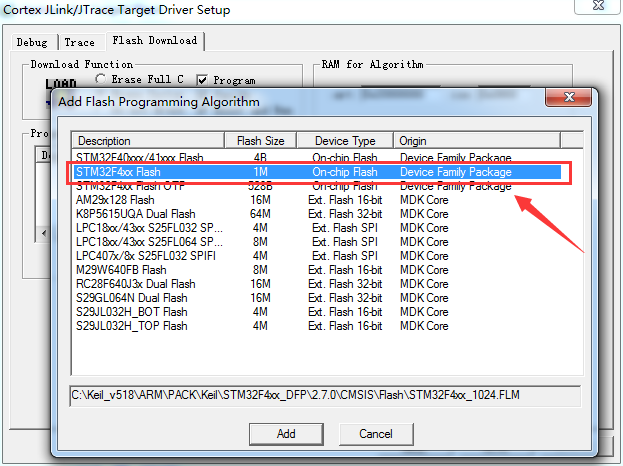This screenshot has width=623, height=466.
Task: Select the M29W640FB Flash algorithm
Action: 317,270
